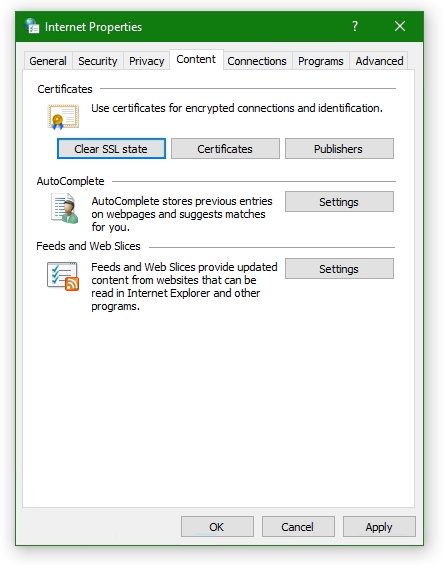This screenshot has height=565, width=444.
Task: Click 'AutoComplete stores previous entries' description
Action: [182, 214]
